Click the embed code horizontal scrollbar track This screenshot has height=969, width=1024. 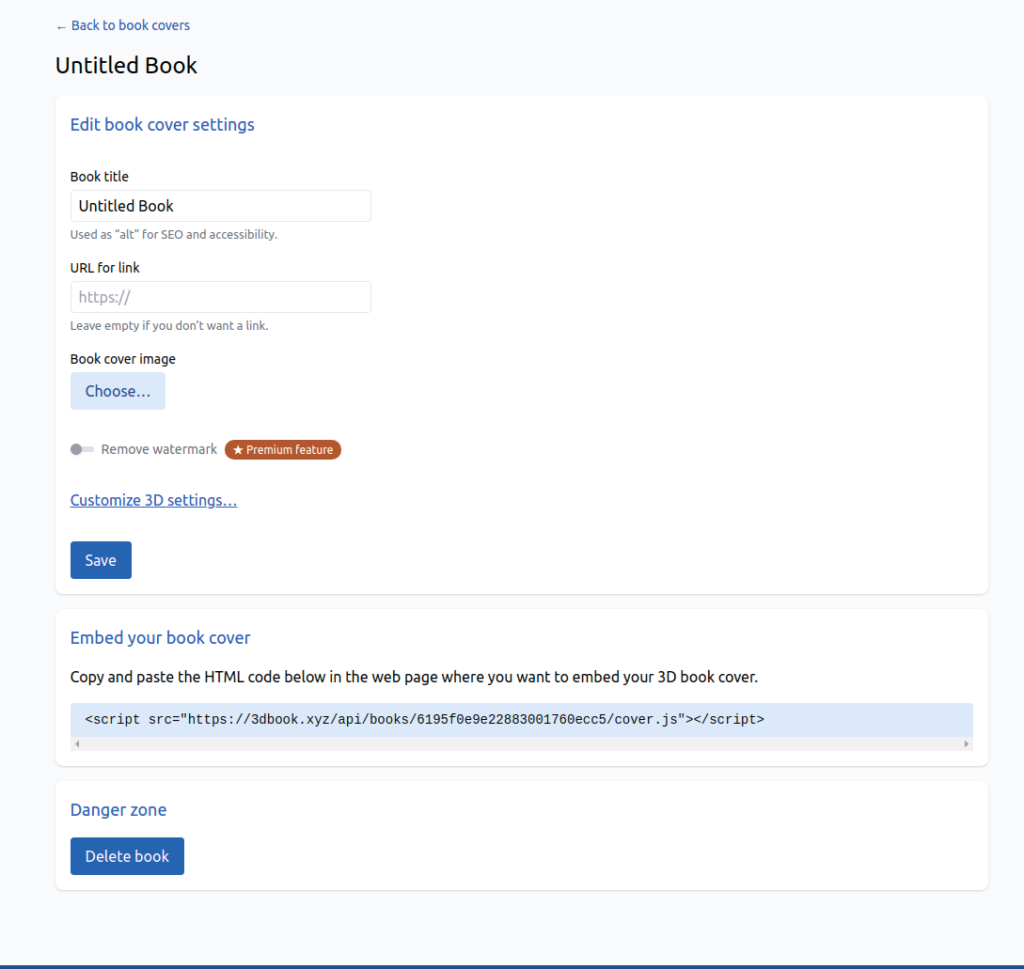(x=520, y=744)
